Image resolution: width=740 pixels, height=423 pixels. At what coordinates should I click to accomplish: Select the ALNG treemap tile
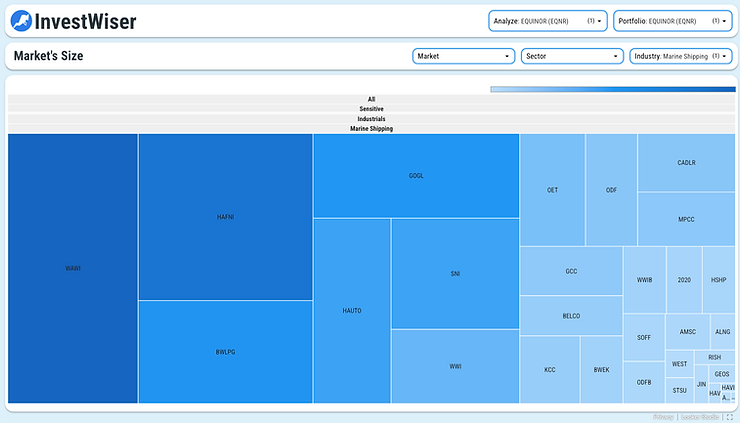723,332
